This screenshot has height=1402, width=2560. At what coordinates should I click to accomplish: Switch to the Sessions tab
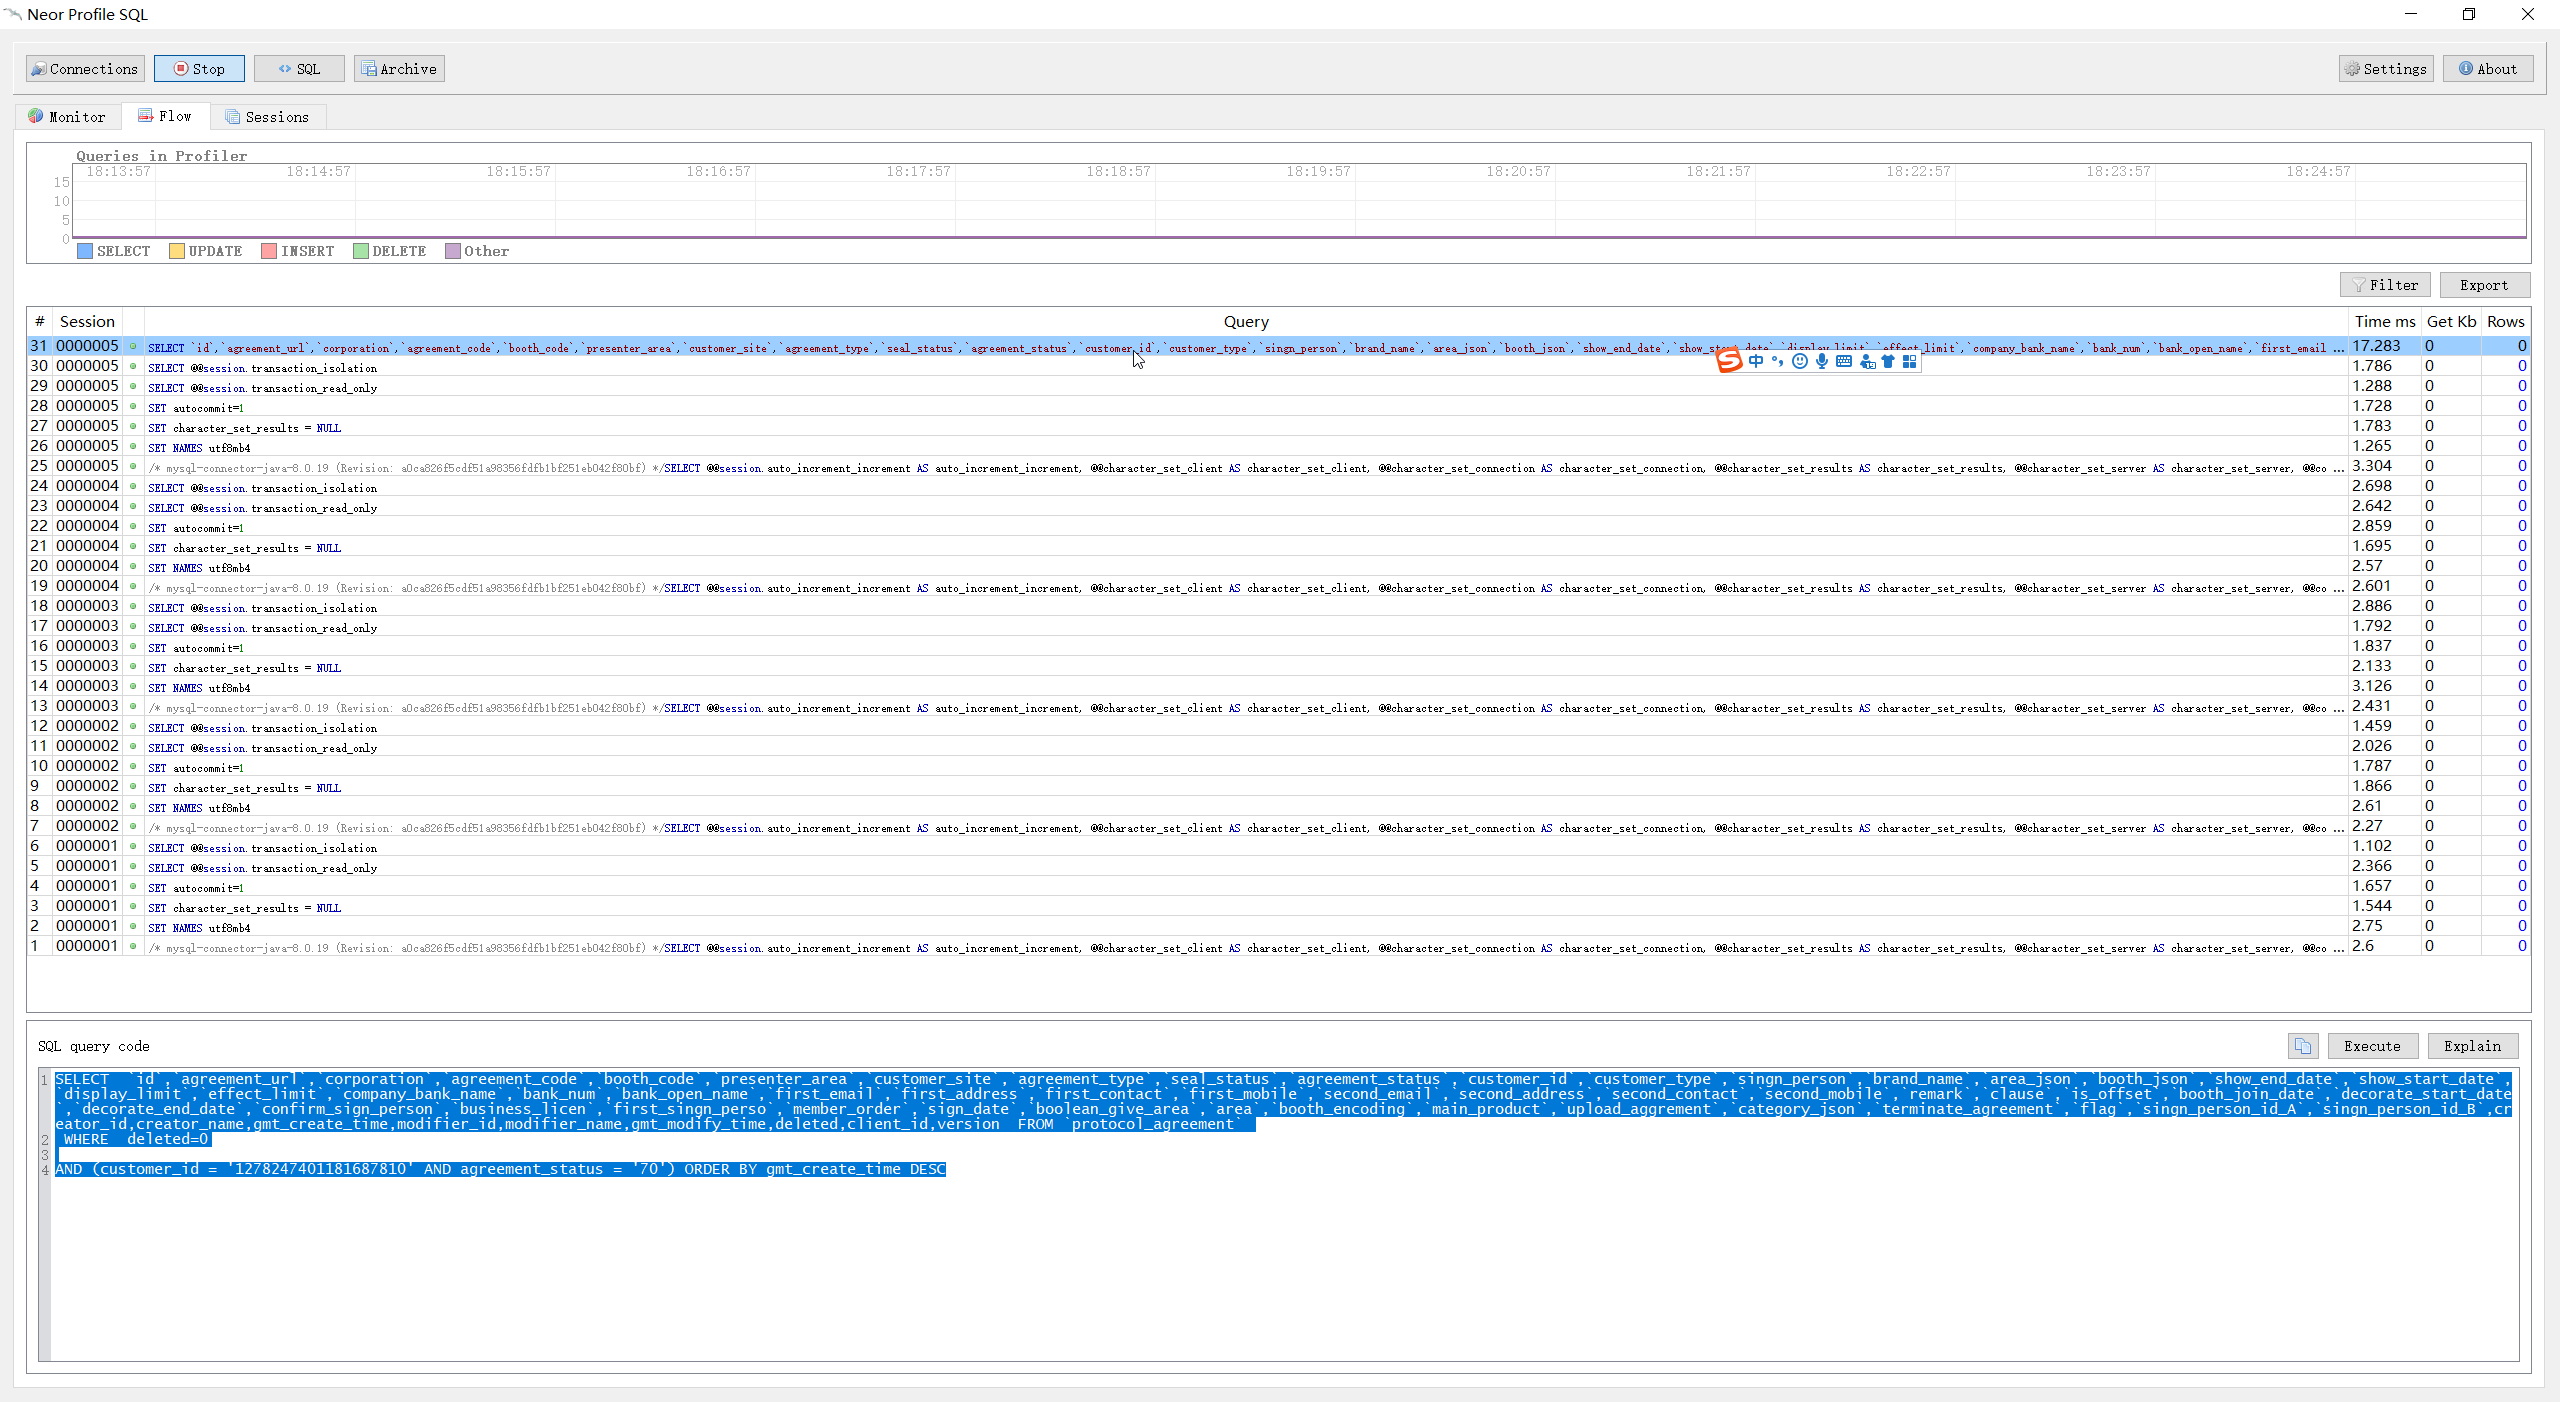tap(267, 117)
